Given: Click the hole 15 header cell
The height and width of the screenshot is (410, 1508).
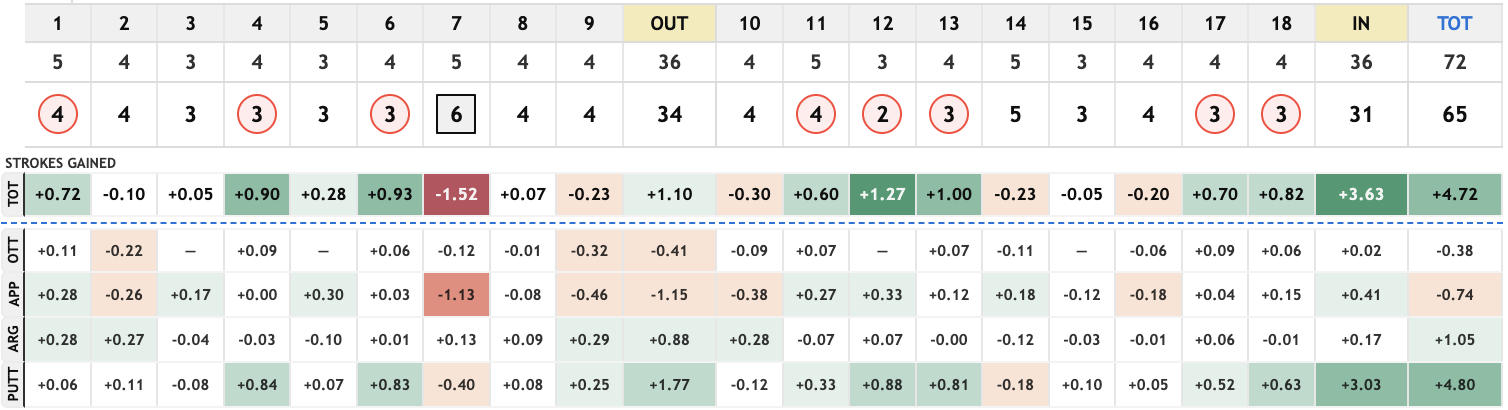Looking at the screenshot, I should 1081,22.
